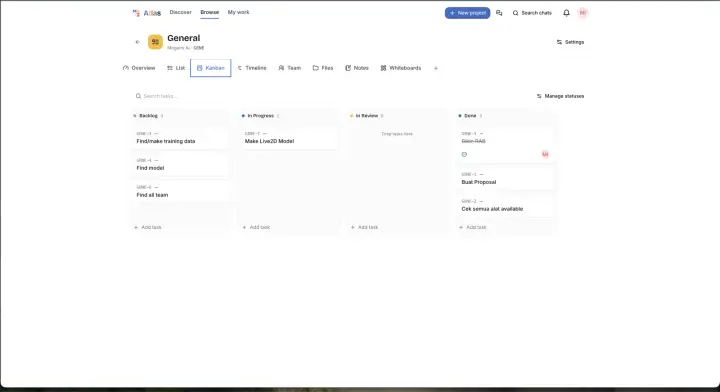Open Manage statuses

560,96
